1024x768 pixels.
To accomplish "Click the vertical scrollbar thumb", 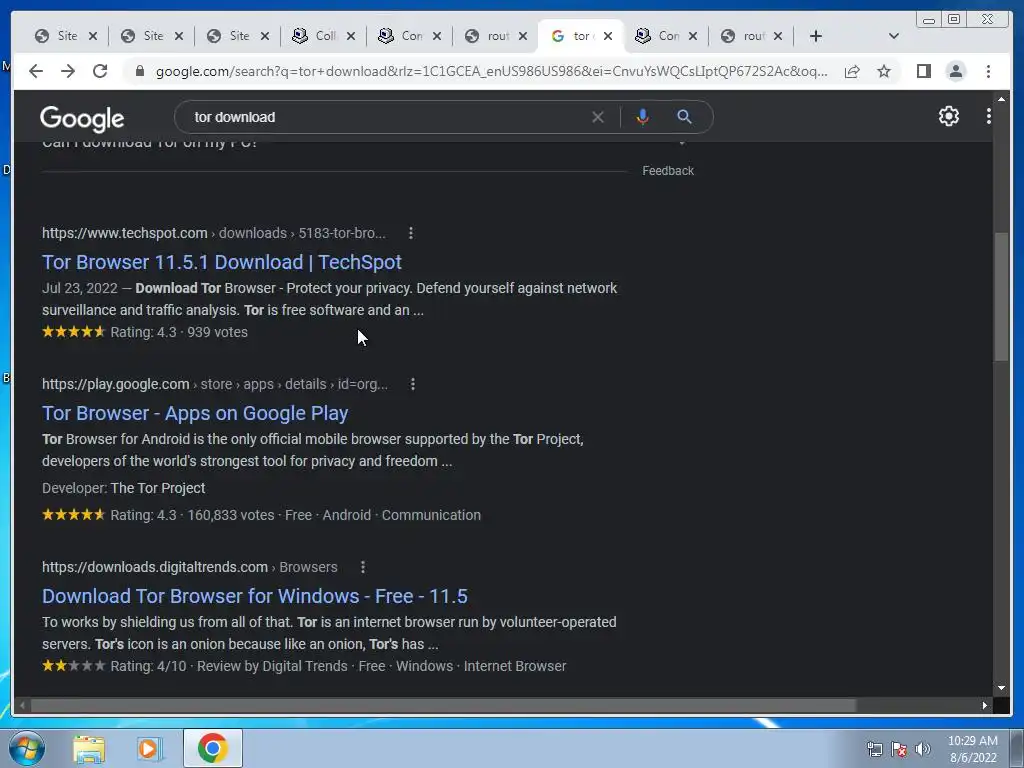I will point(1001,296).
